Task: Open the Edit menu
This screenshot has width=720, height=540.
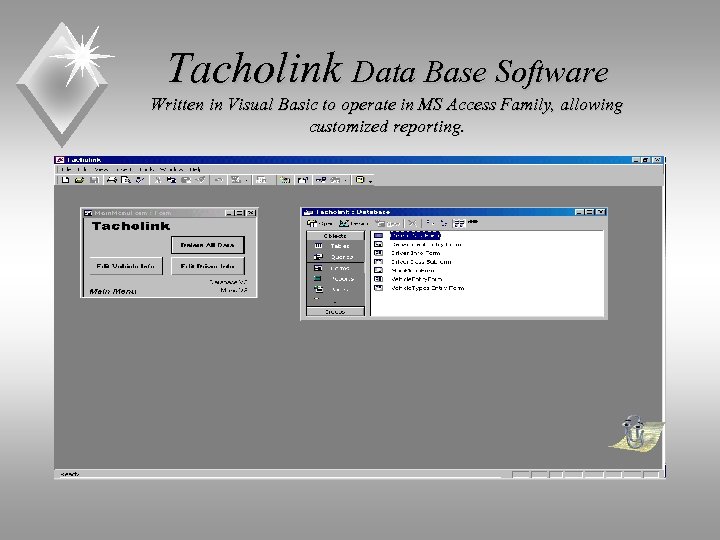Action: pyautogui.click(x=84, y=169)
